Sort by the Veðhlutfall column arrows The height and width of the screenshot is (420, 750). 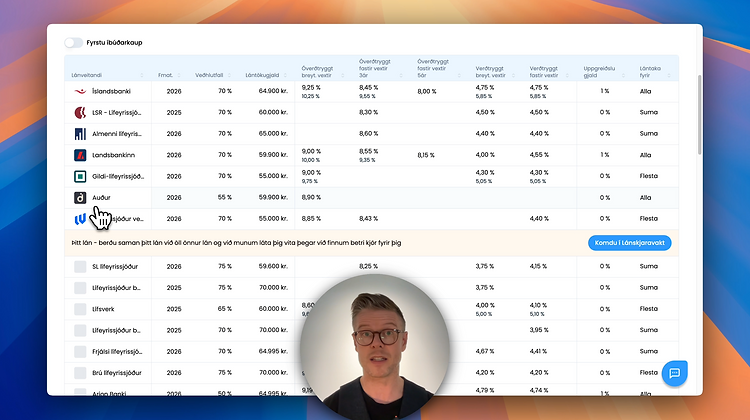[229, 75]
